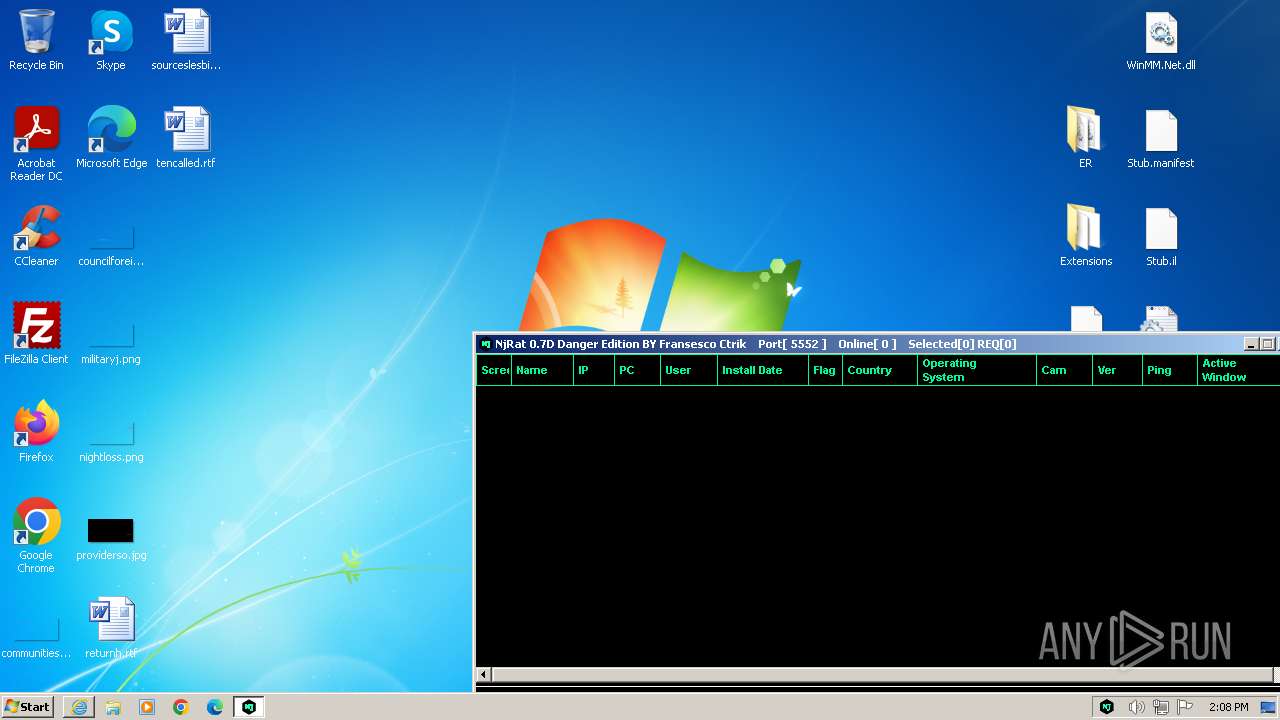Open Windows Media Player taskbar icon
The image size is (1280, 720).
[147, 707]
